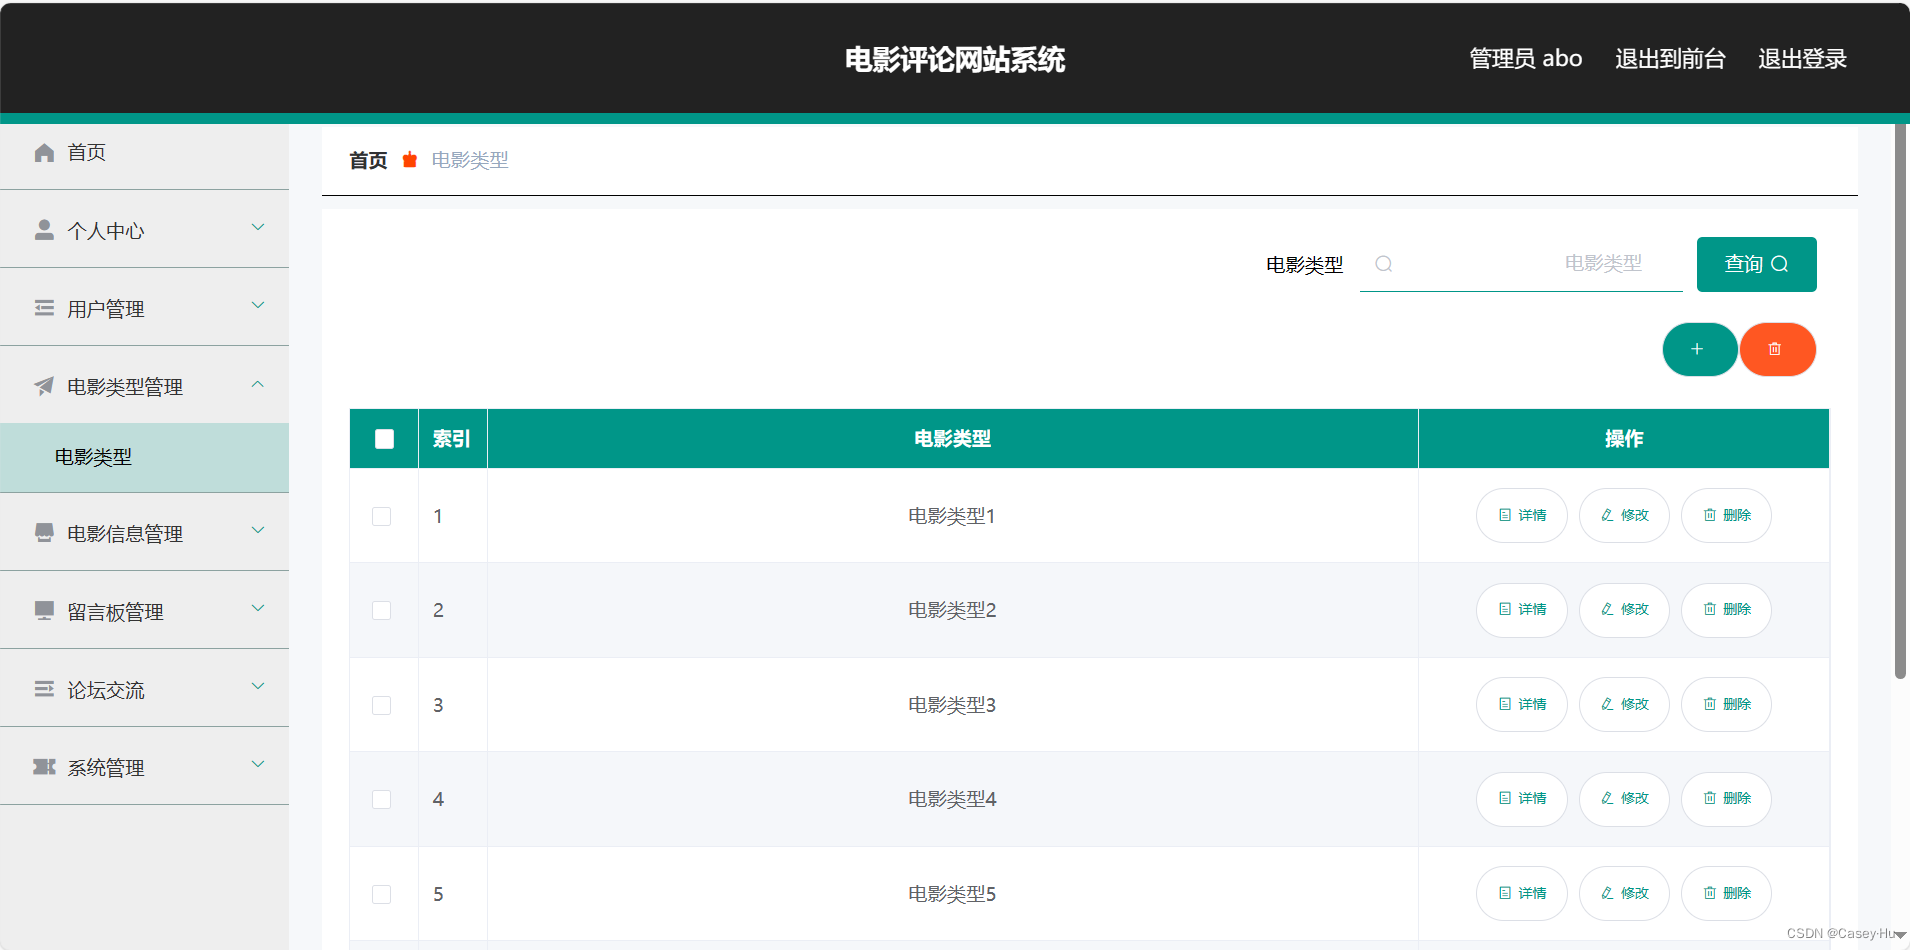Open 详情 for 电影类型5
Viewport: 1910px width, 950px height.
click(x=1521, y=893)
